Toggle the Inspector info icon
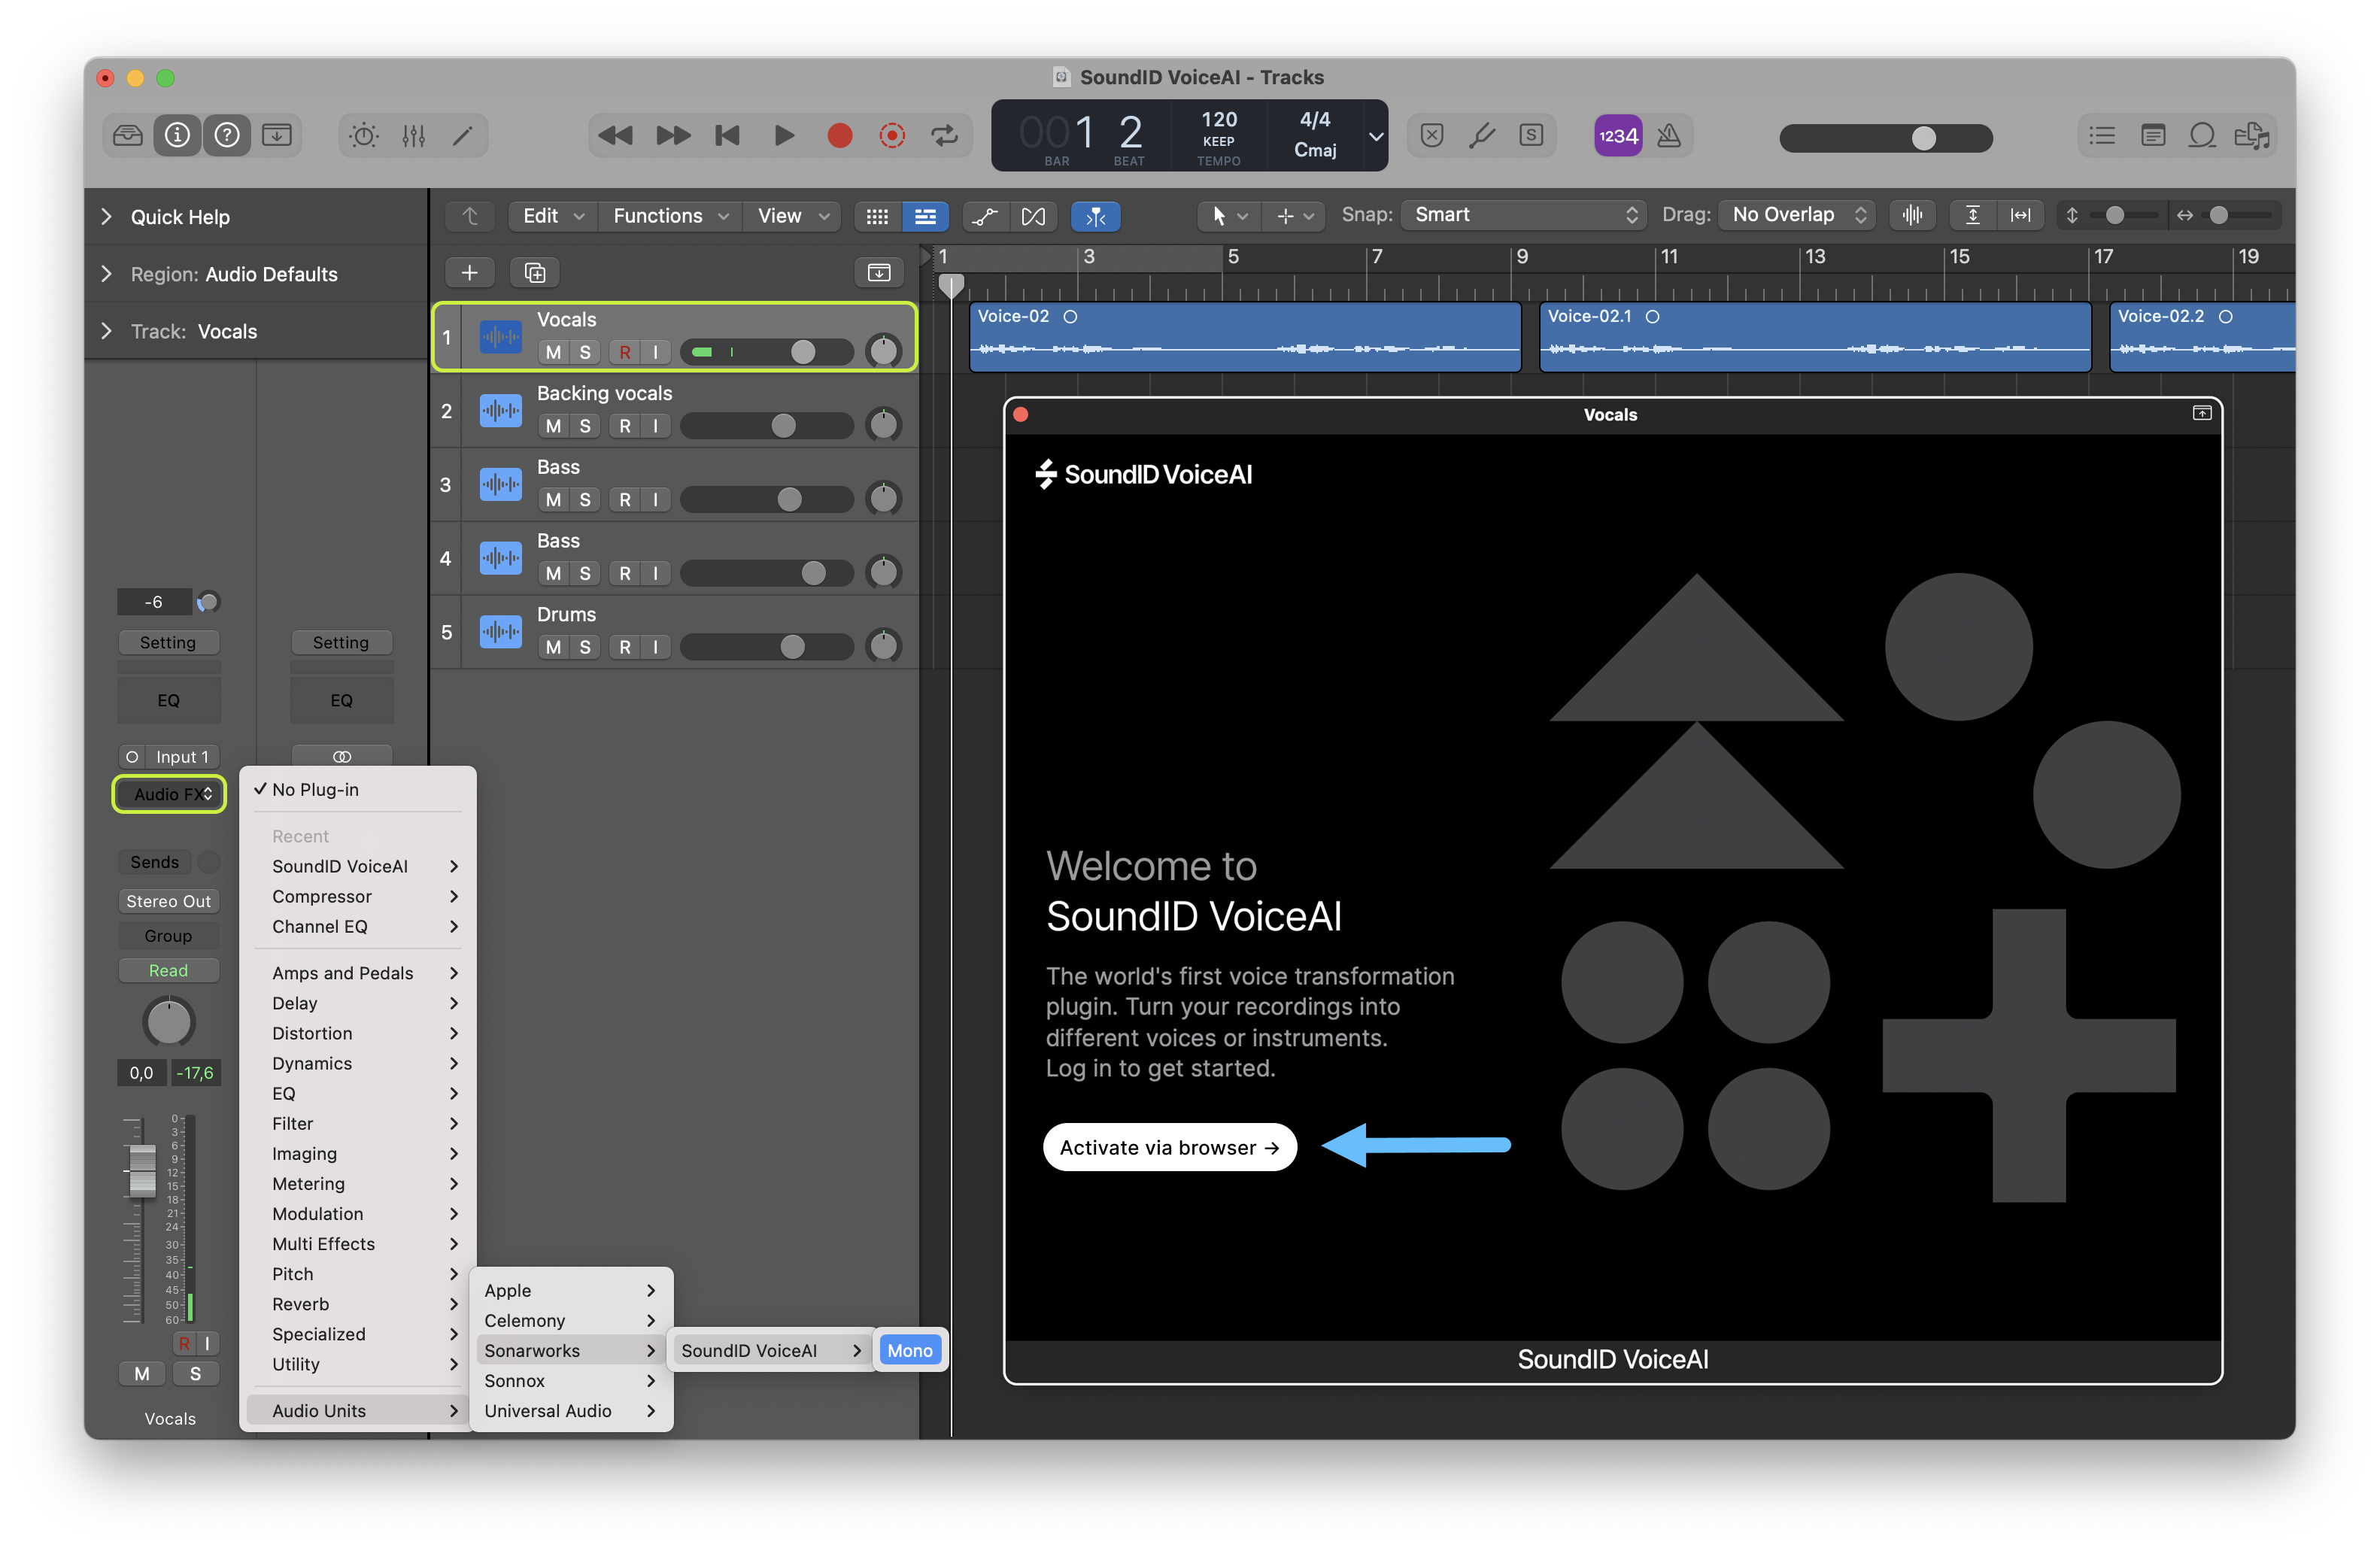Viewport: 2380px width, 1551px height. tap(177, 135)
